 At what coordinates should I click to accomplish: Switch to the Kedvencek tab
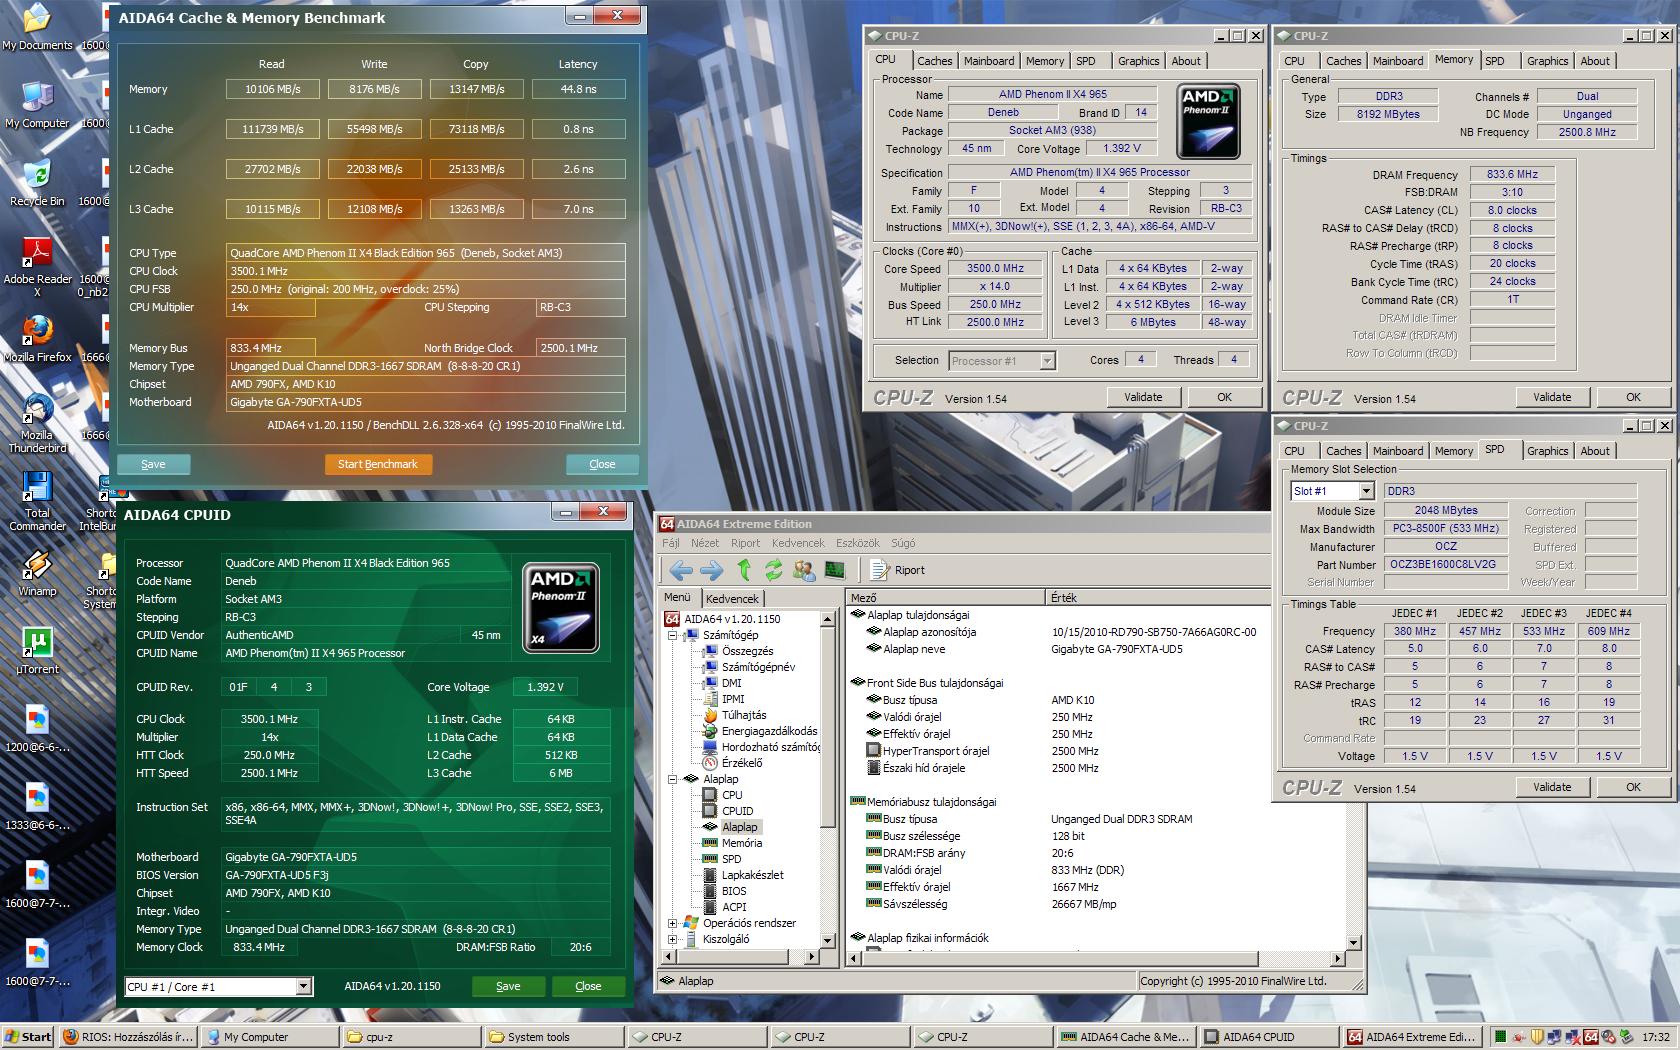click(732, 599)
